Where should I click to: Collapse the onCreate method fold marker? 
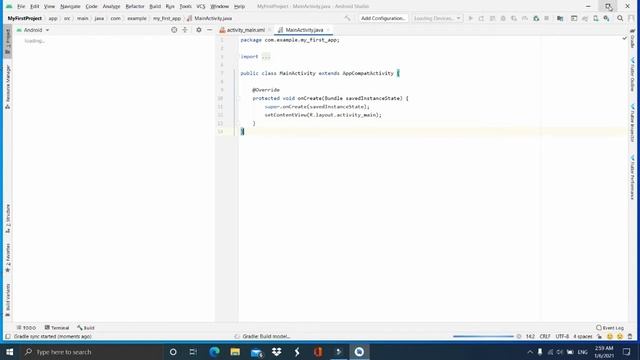pyautogui.click(x=238, y=98)
